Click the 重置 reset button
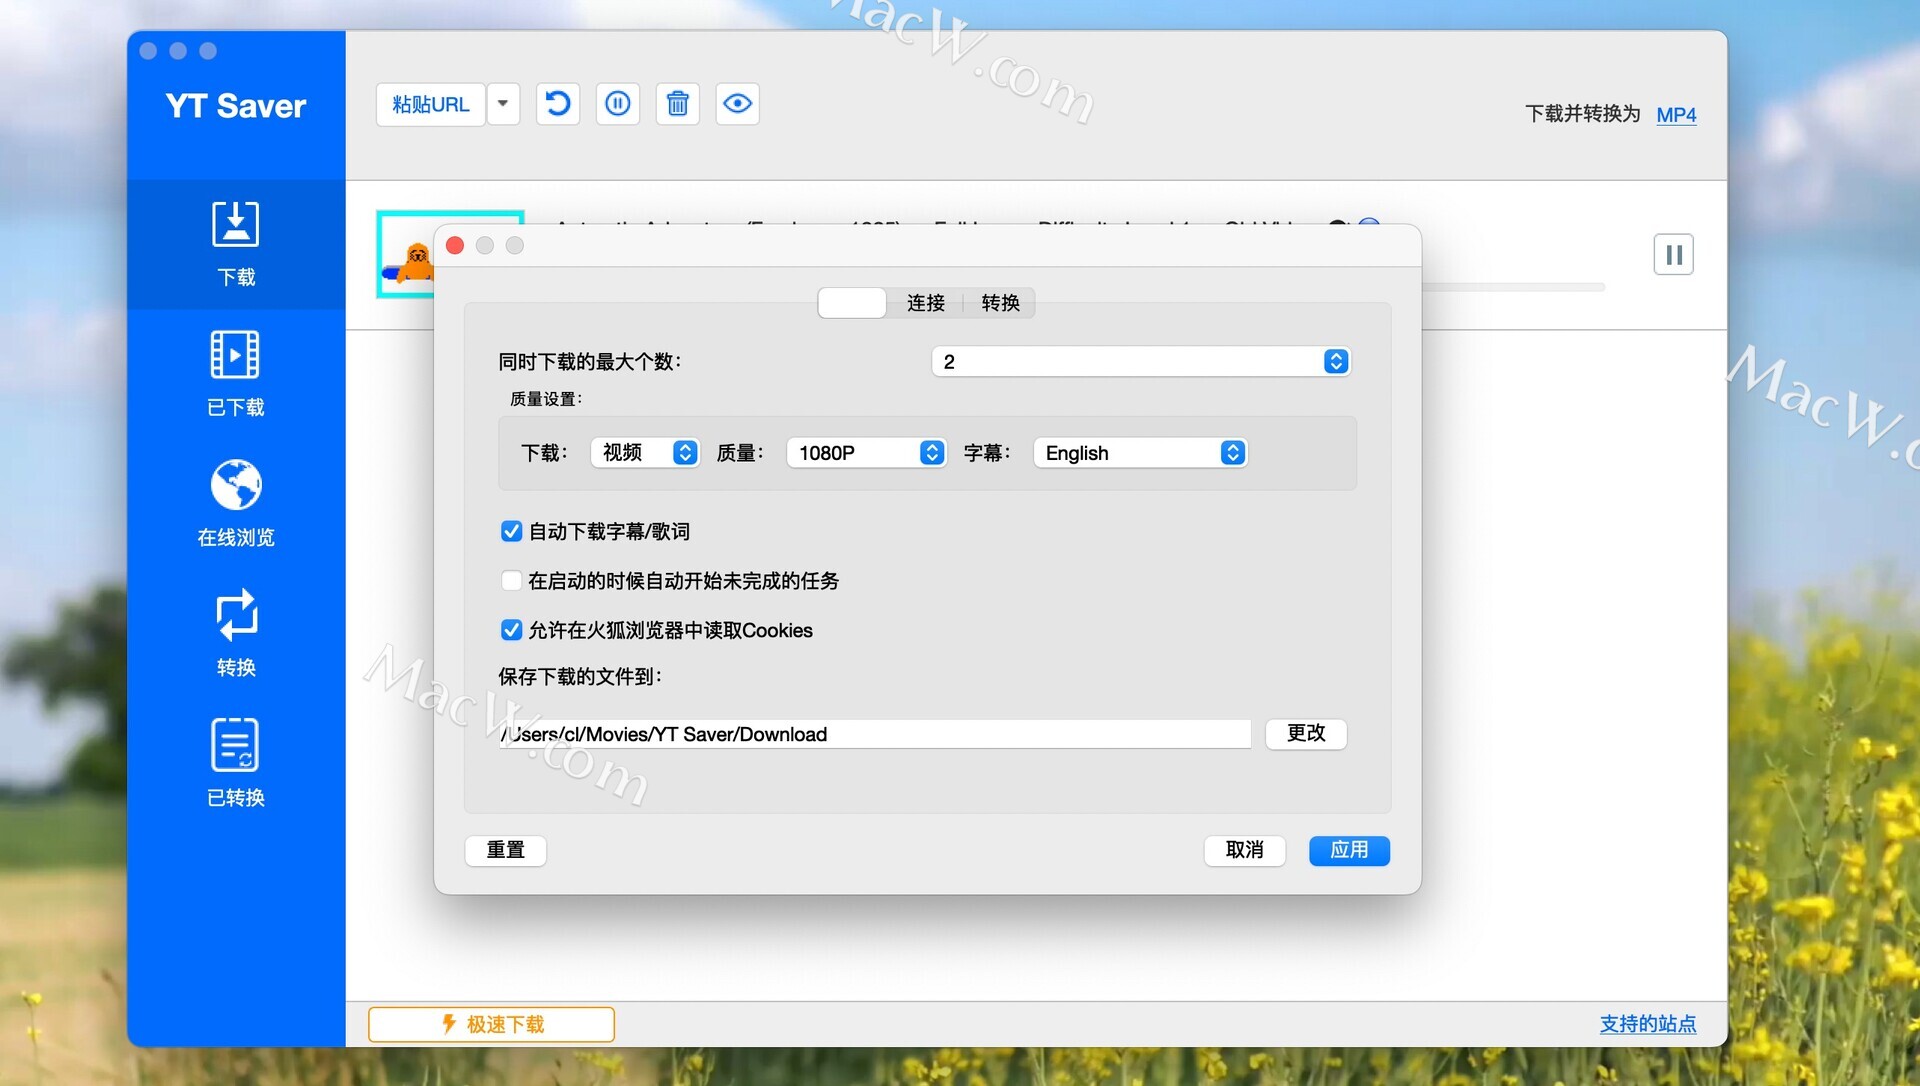Image resolution: width=1920 pixels, height=1086 pixels. [506, 850]
